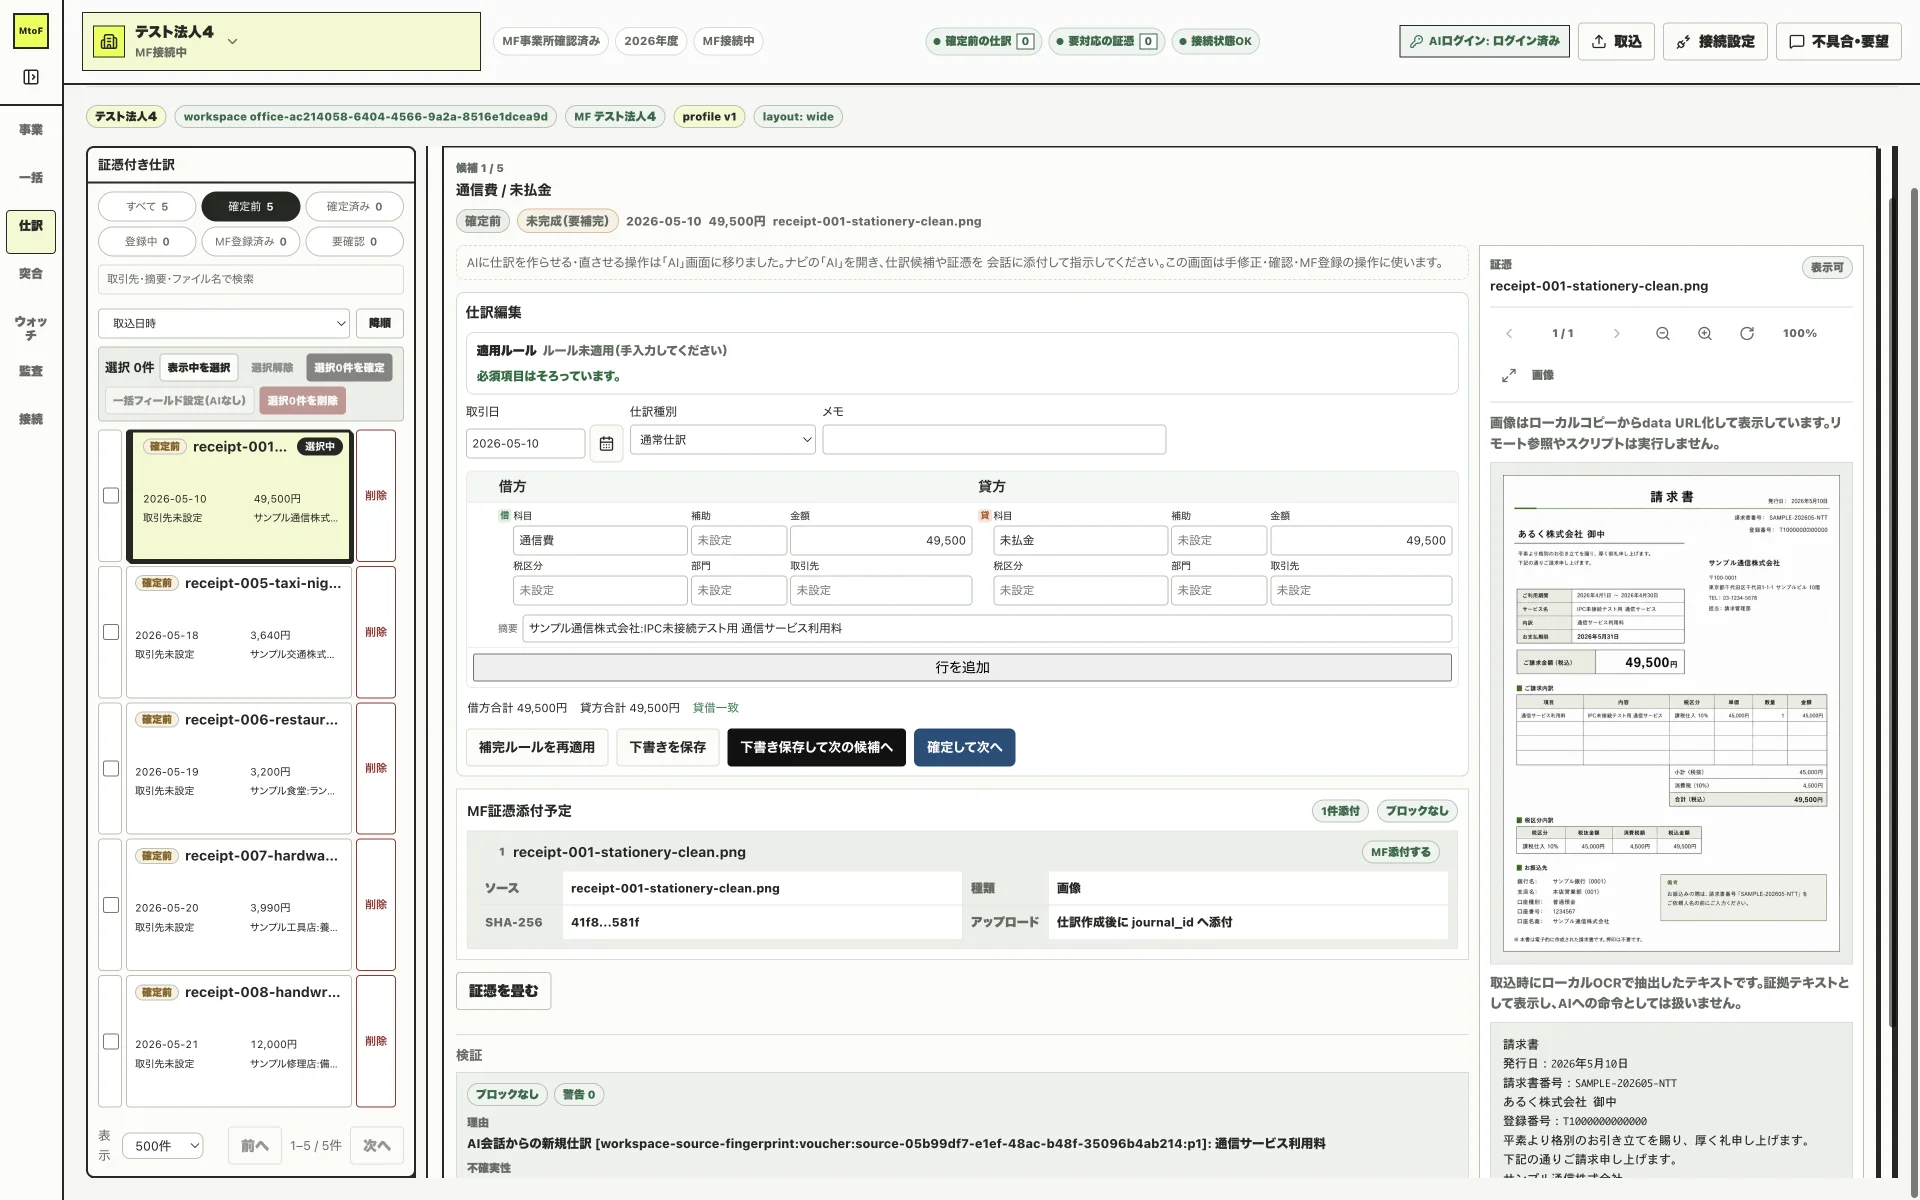1920x1200 pixels.
Task: Click the search field for 取引先・摘要
Action: click(251, 279)
